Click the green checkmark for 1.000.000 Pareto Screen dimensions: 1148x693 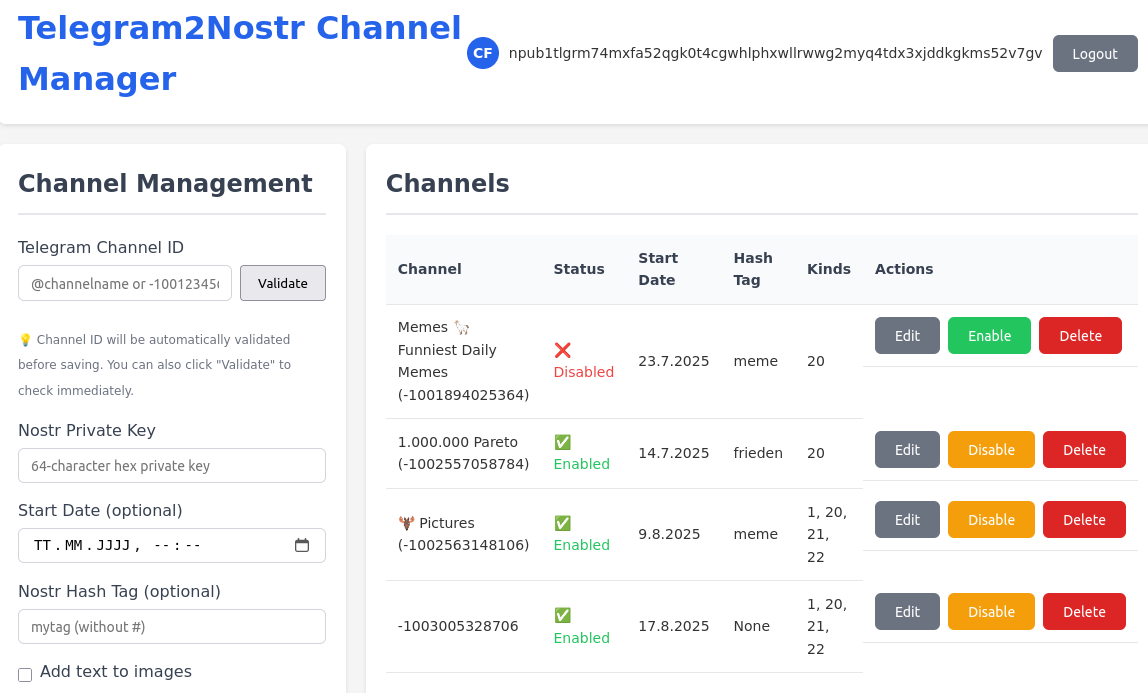(x=563, y=442)
